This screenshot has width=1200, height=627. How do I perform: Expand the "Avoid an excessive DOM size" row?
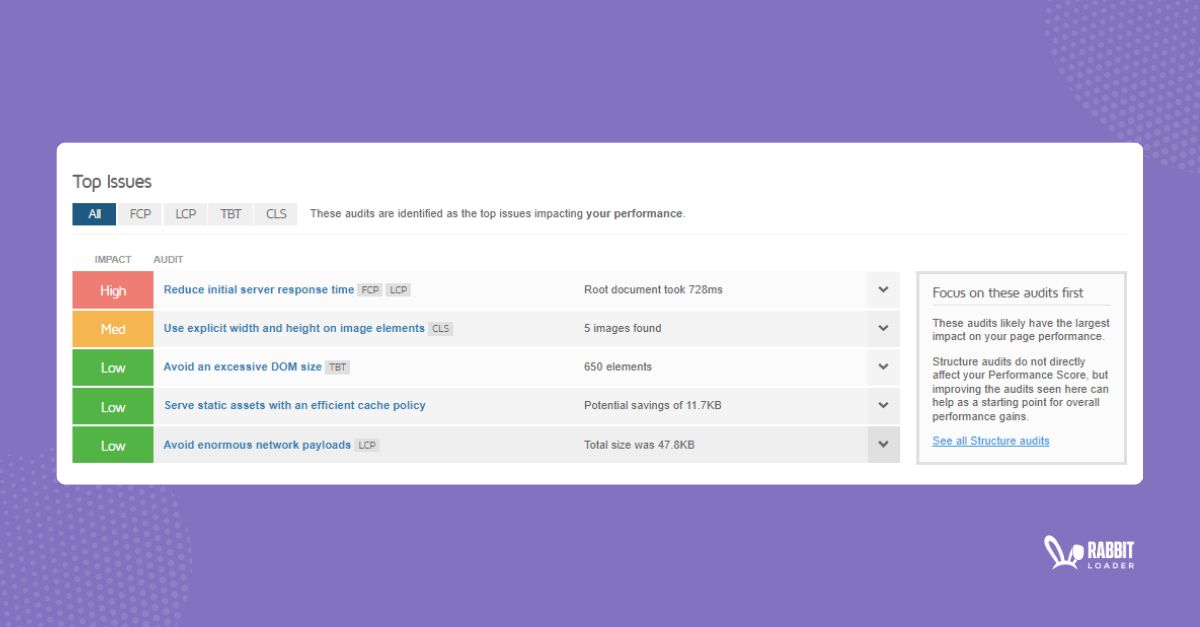click(883, 367)
